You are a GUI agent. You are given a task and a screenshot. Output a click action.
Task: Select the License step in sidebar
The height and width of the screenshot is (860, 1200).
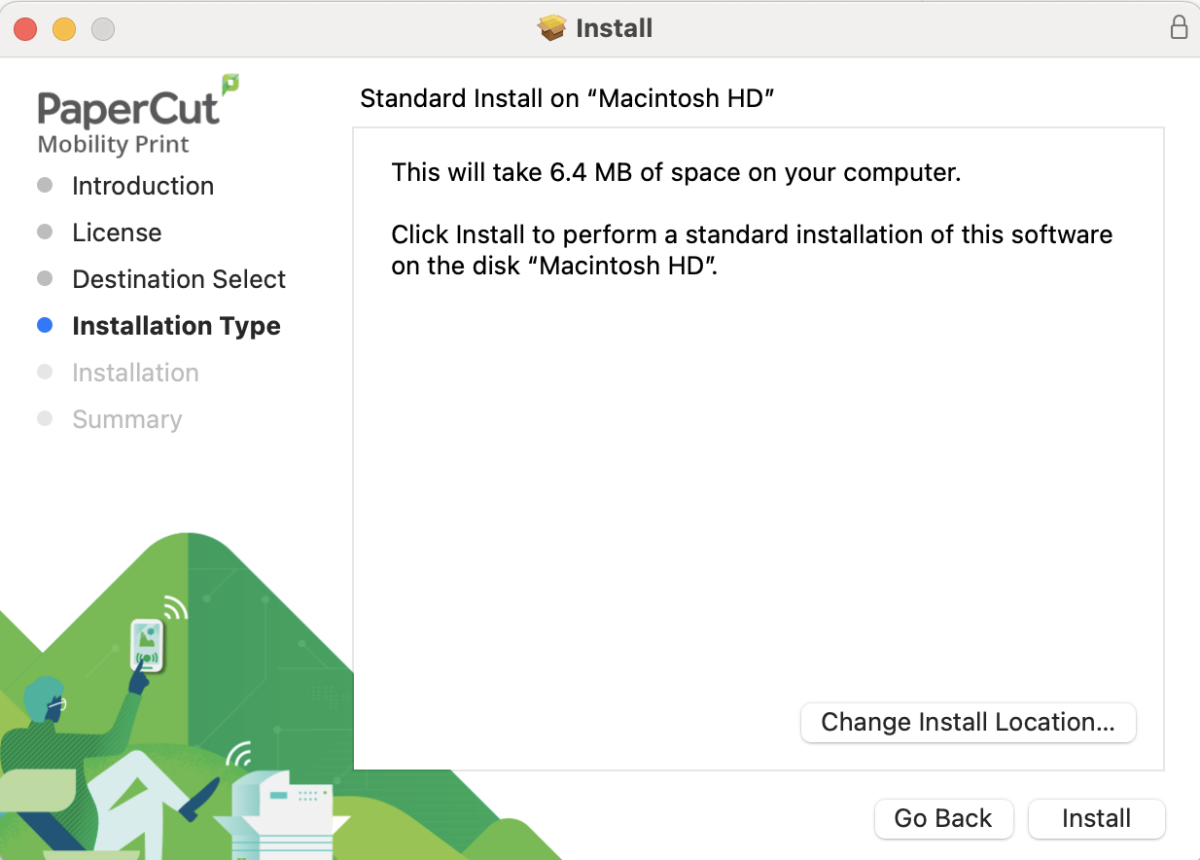[116, 233]
